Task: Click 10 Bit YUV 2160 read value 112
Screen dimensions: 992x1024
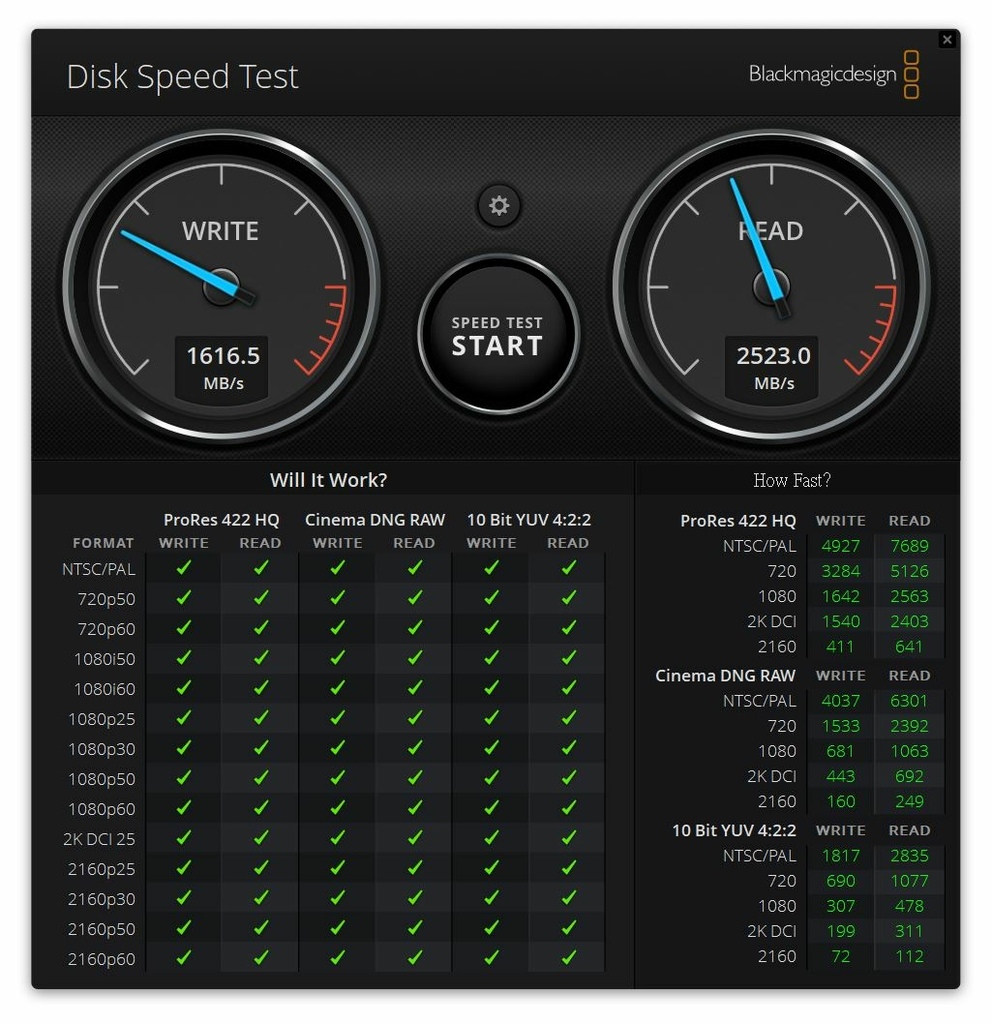Action: (x=909, y=956)
